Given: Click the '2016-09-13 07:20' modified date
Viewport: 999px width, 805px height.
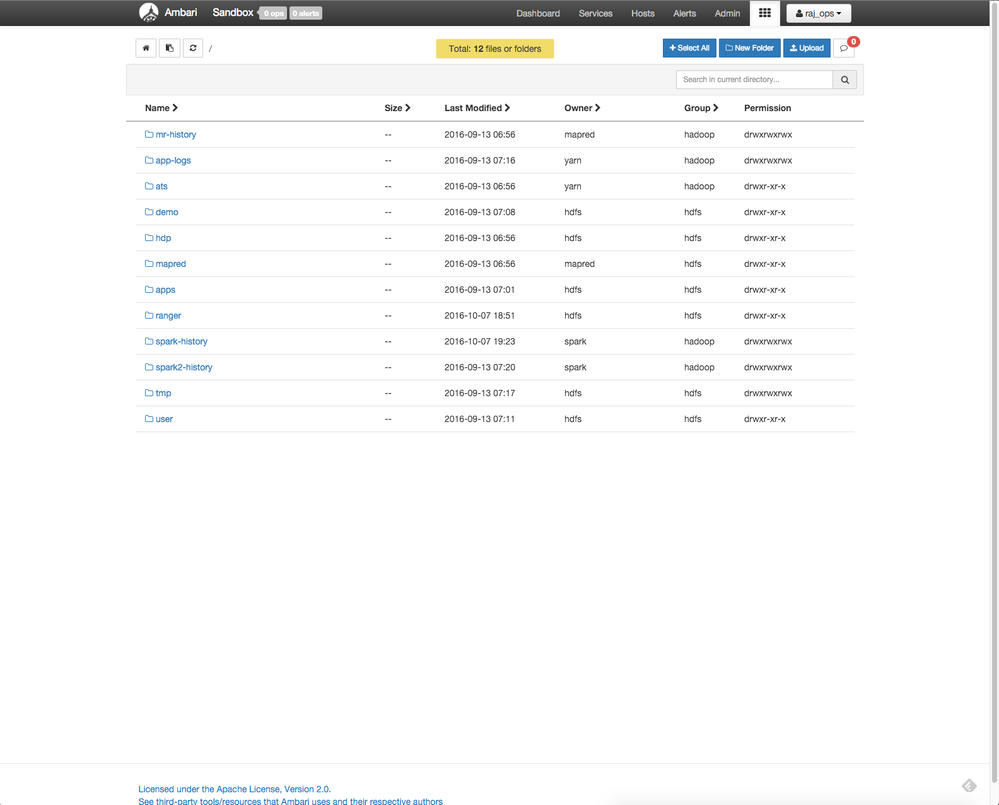Looking at the screenshot, I should (480, 367).
